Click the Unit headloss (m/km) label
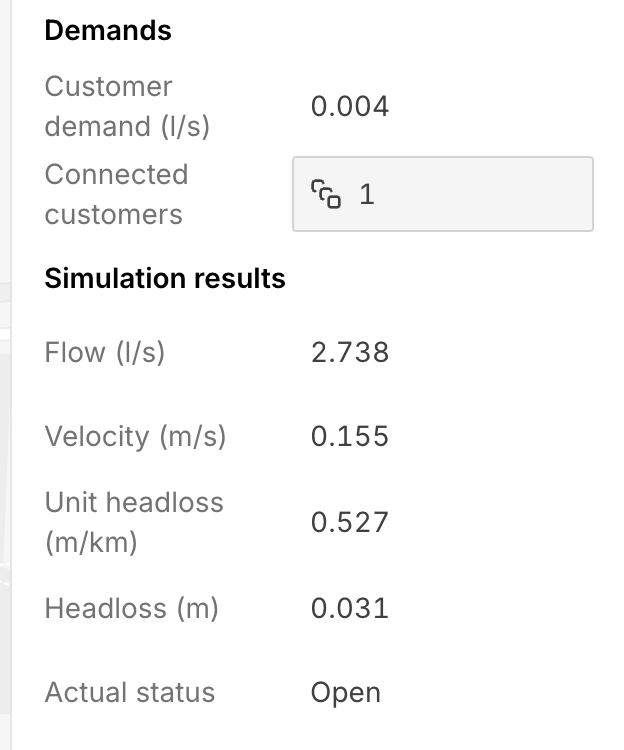 pos(134,522)
